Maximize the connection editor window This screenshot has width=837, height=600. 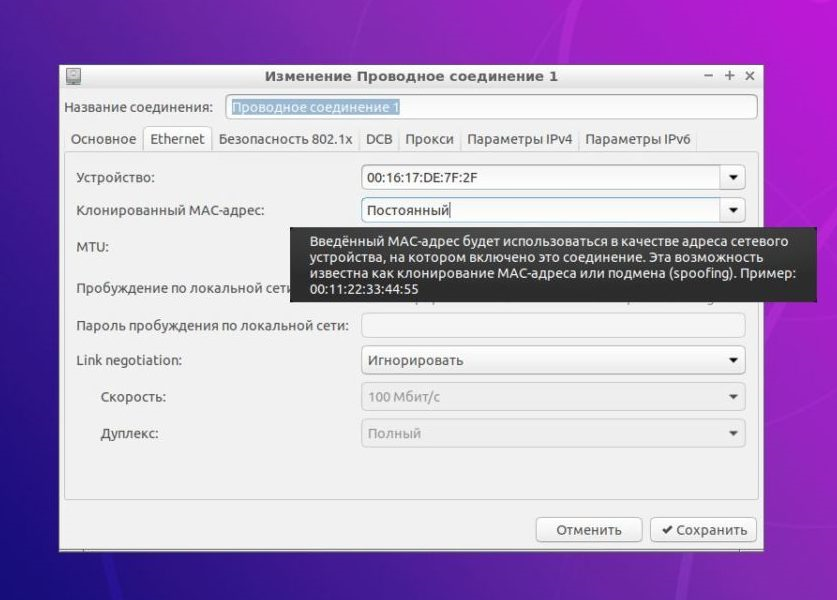[730, 76]
